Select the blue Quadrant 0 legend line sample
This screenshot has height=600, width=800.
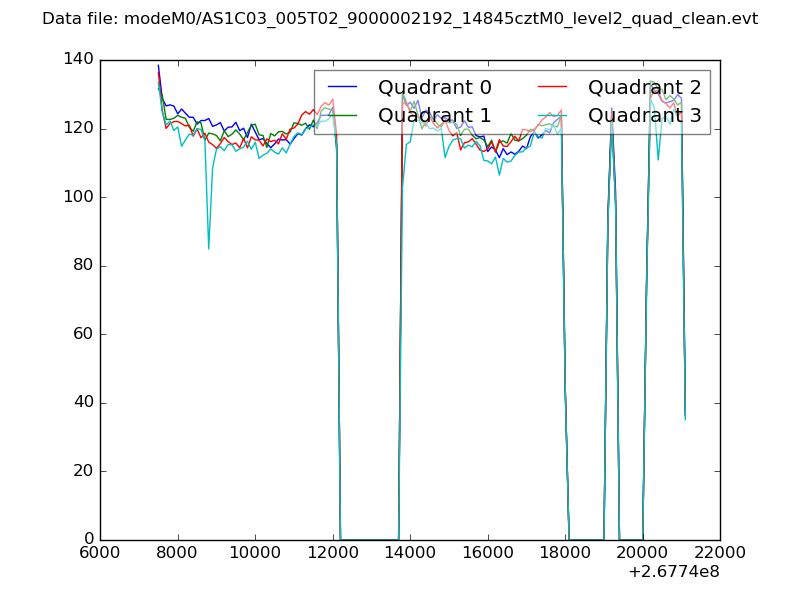click(x=342, y=88)
